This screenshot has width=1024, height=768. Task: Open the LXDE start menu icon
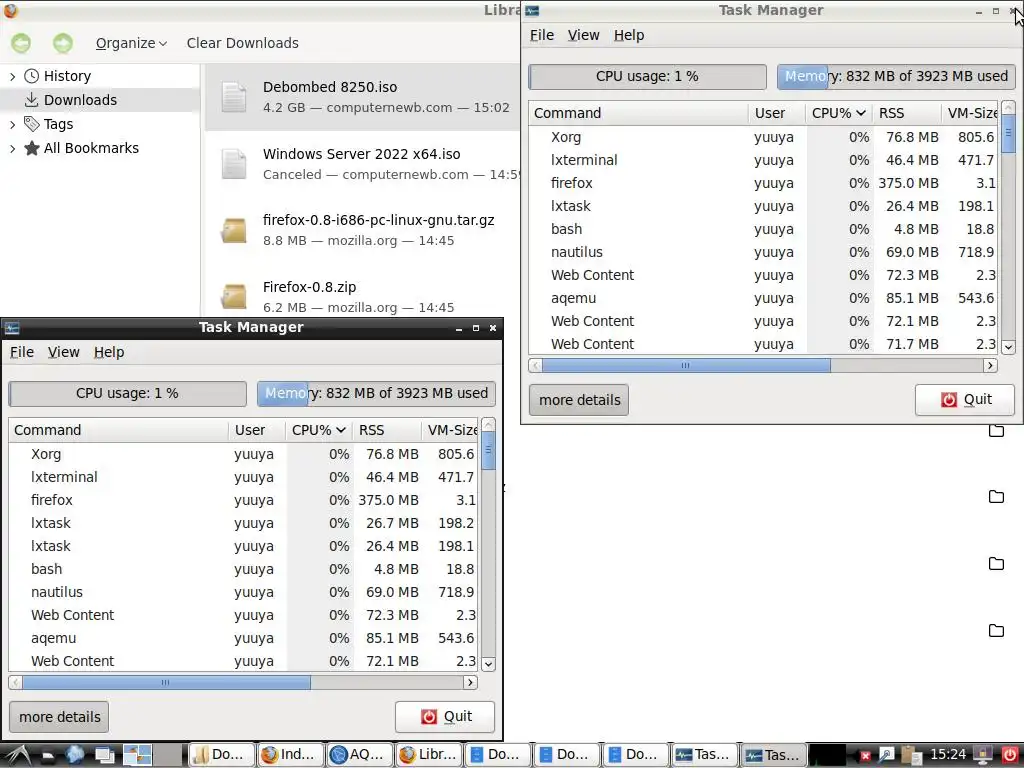click(x=17, y=756)
